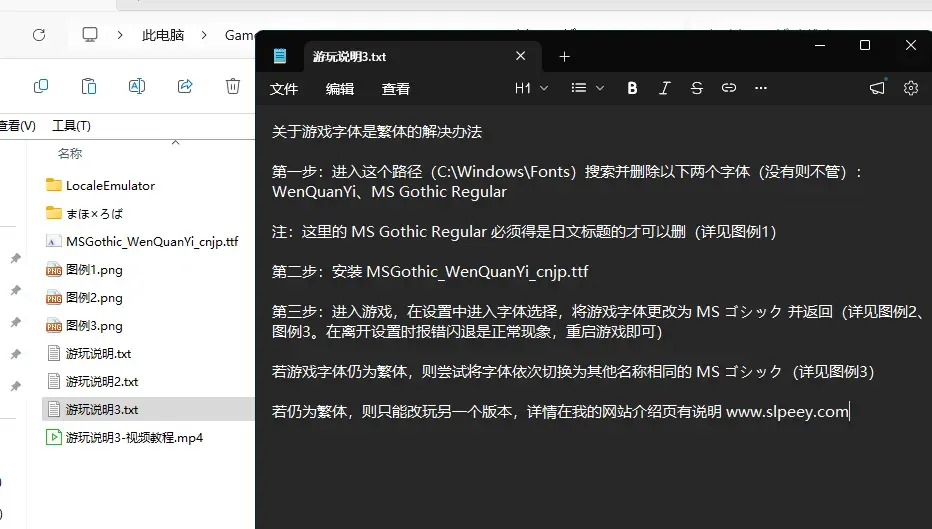The width and height of the screenshot is (932, 529).
Task: Expand chevron before 此电脑 in breadcrumb
Action: click(120, 35)
